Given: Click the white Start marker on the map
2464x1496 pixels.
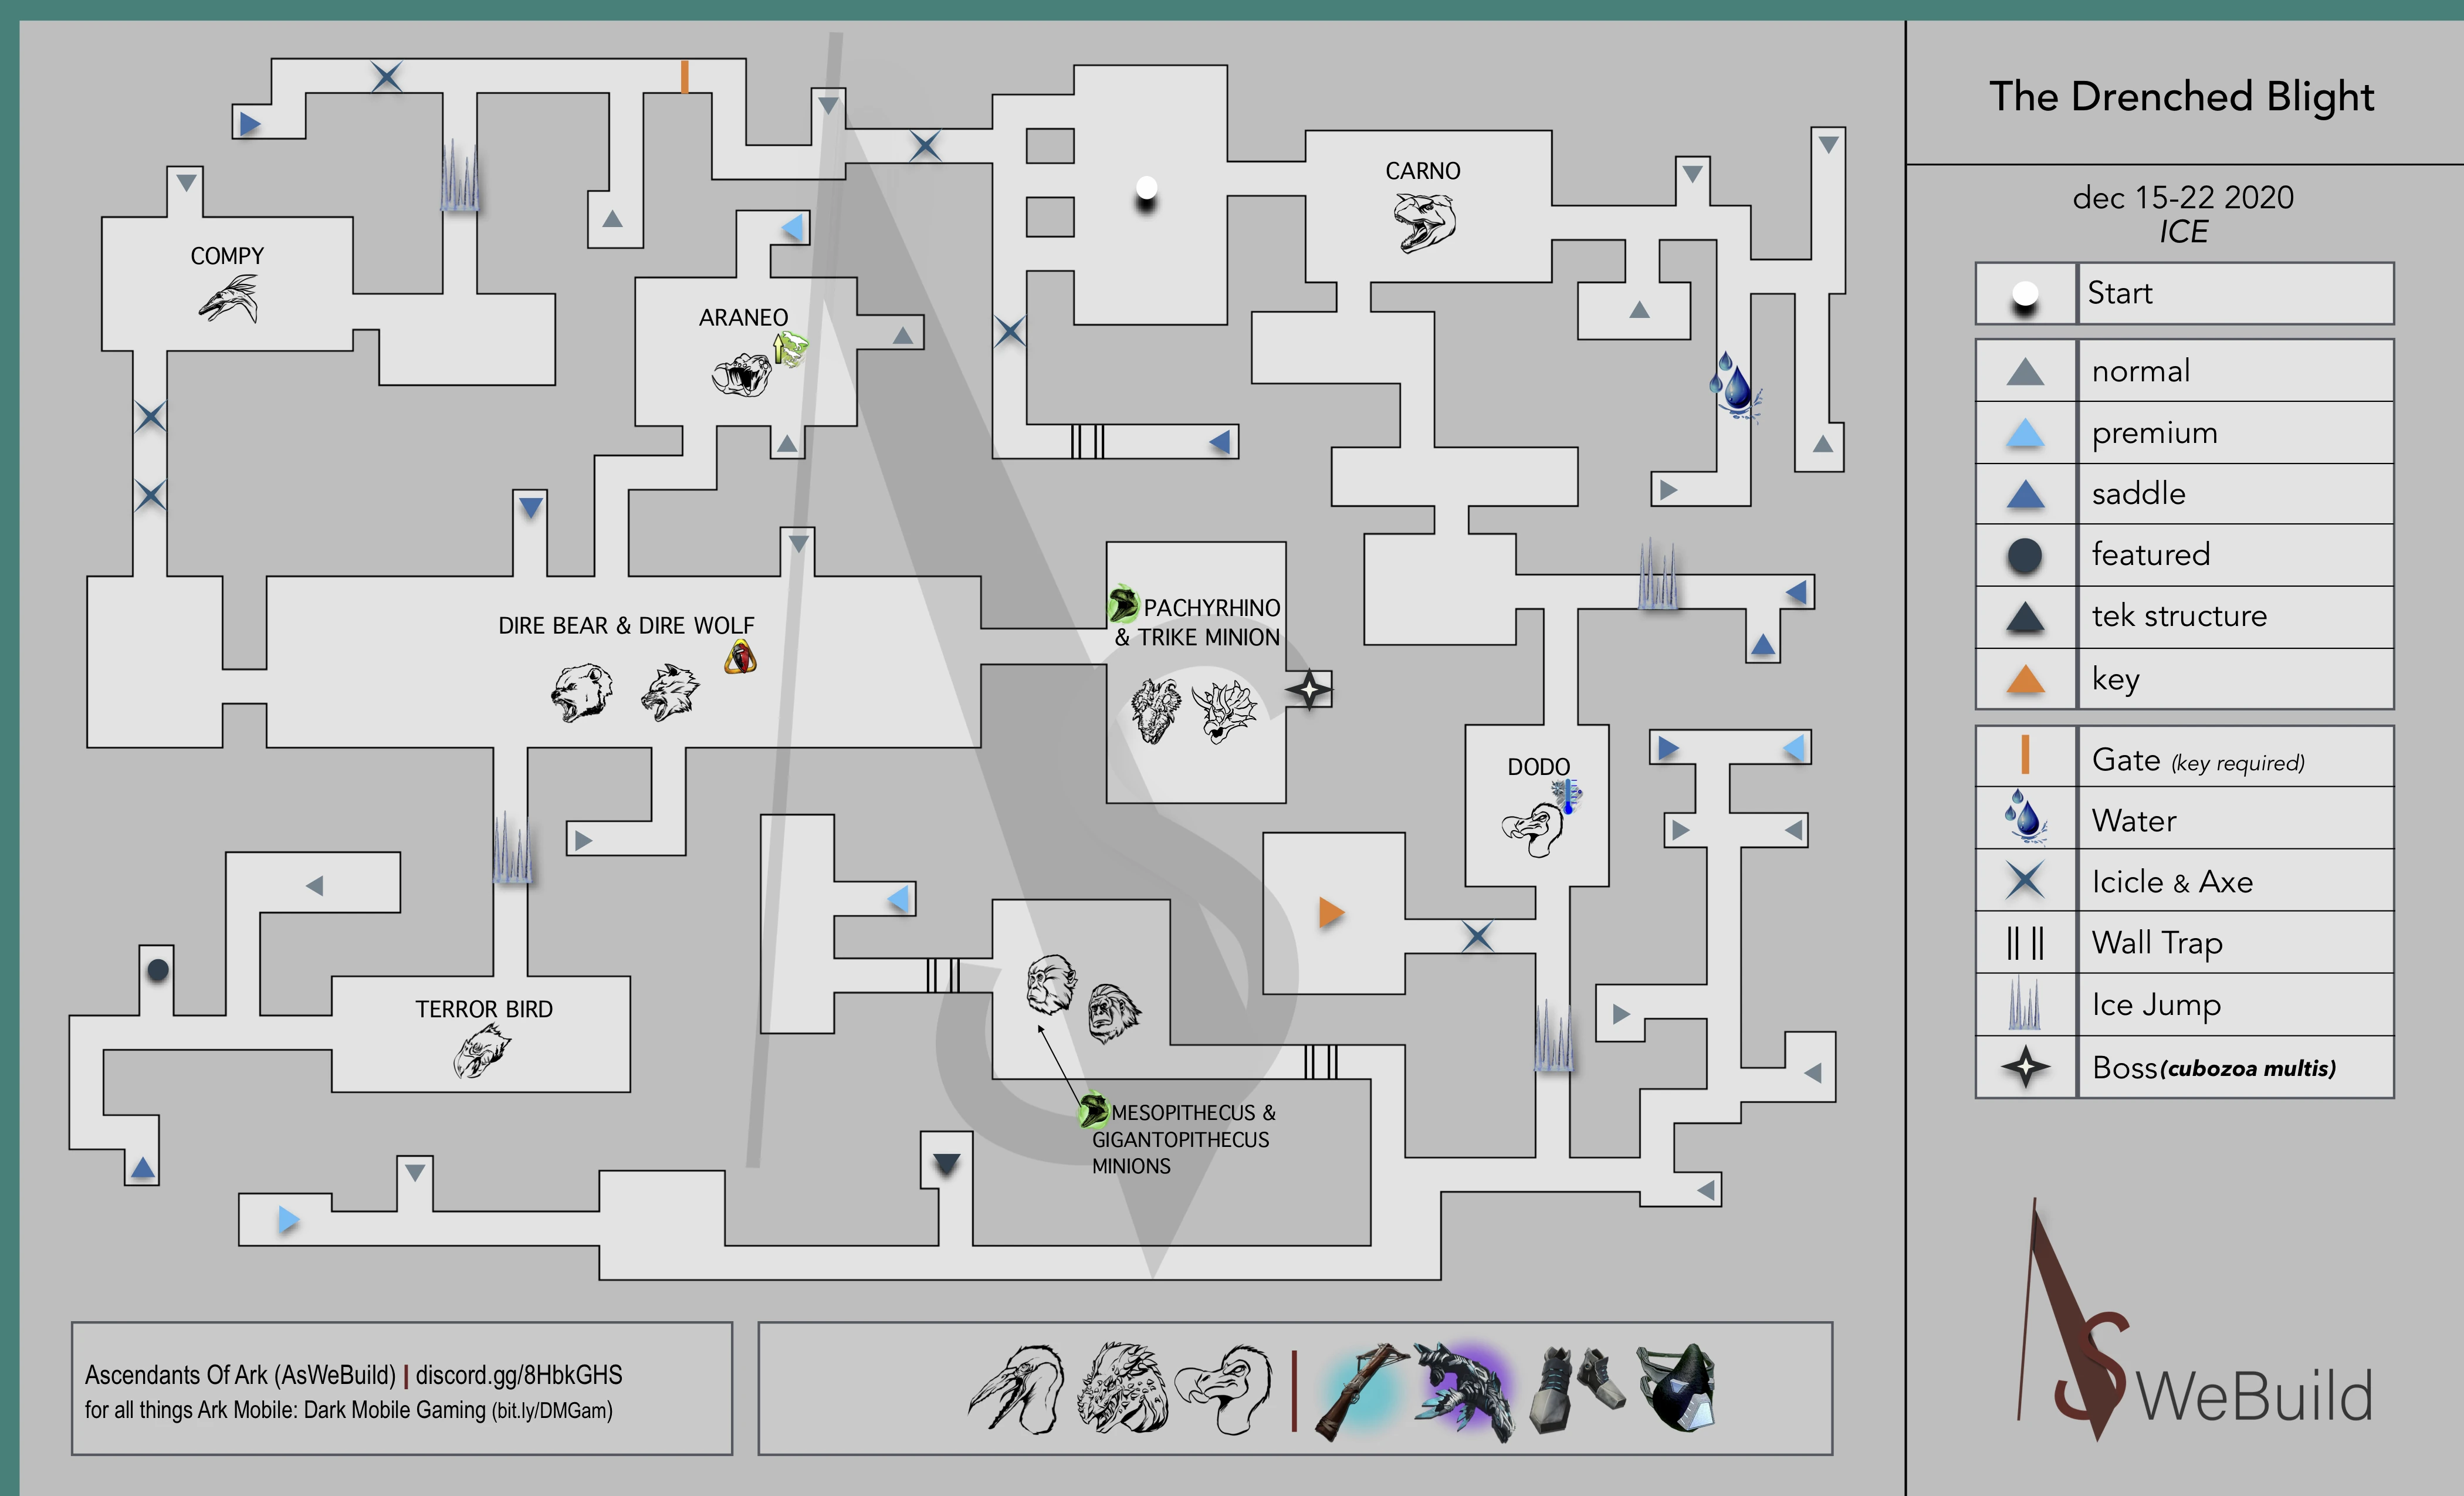Looking at the screenshot, I should (x=1147, y=187).
